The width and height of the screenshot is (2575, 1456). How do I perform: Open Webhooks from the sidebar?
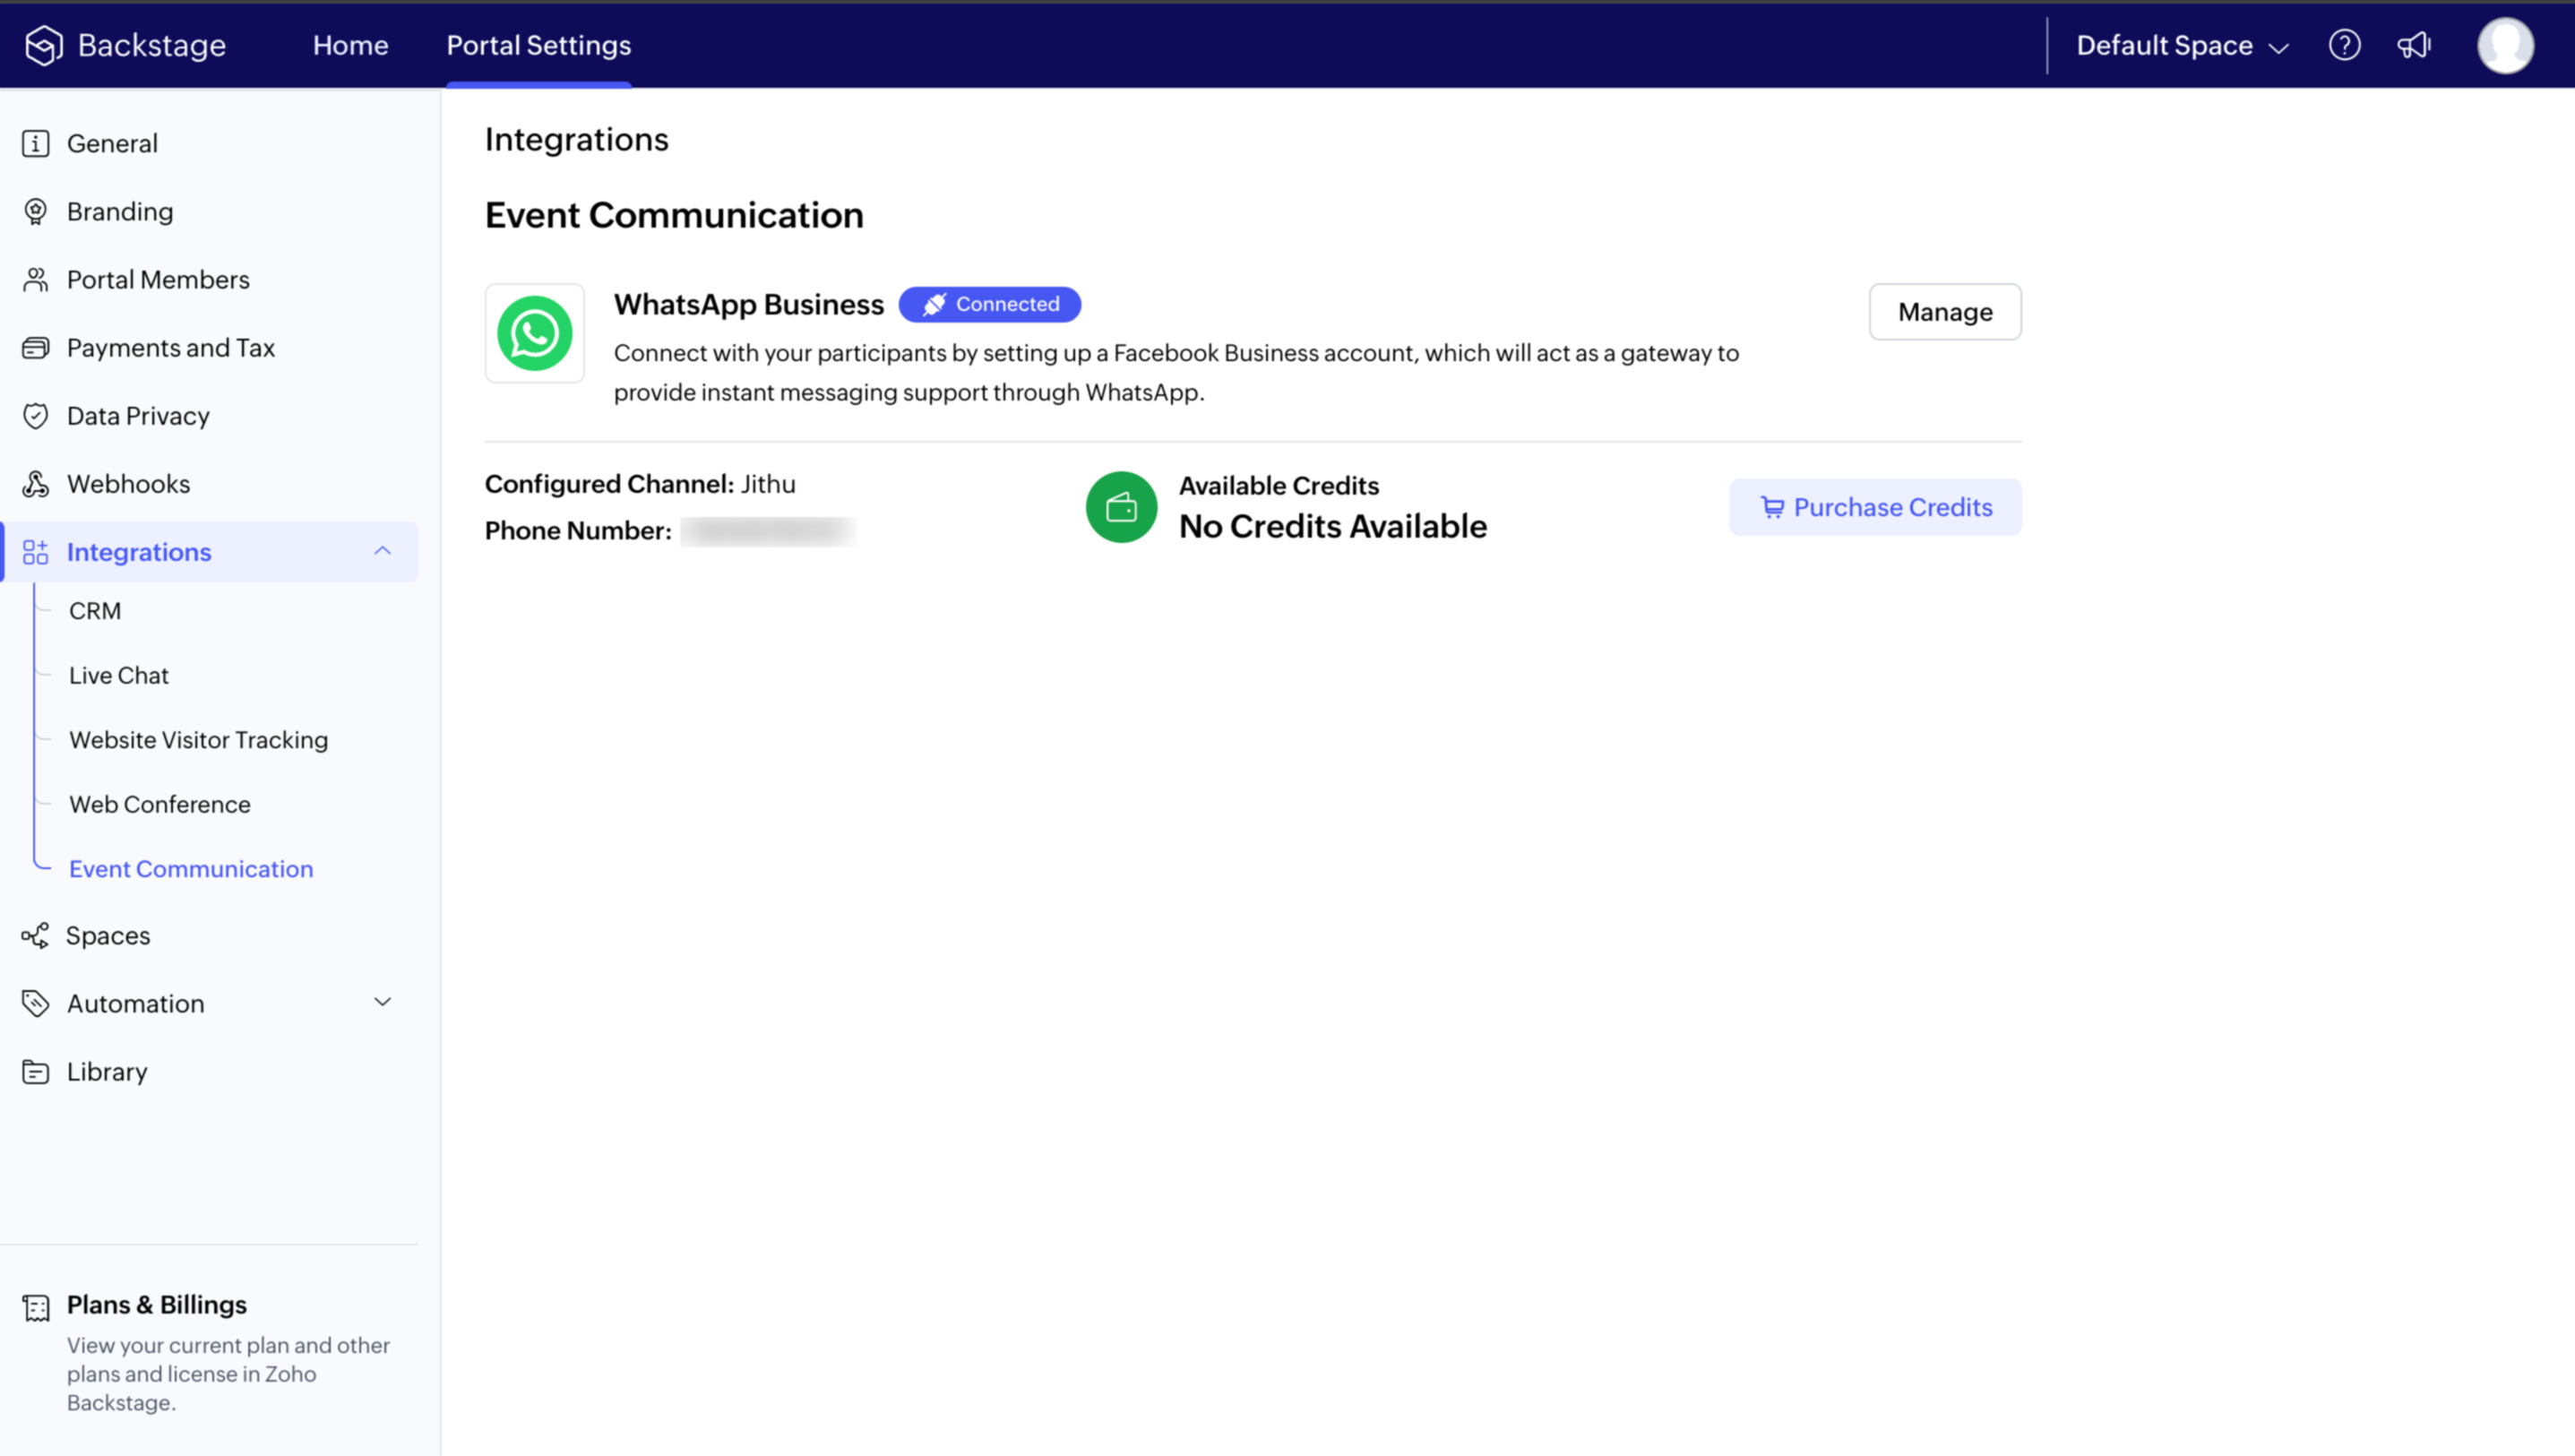tap(128, 484)
